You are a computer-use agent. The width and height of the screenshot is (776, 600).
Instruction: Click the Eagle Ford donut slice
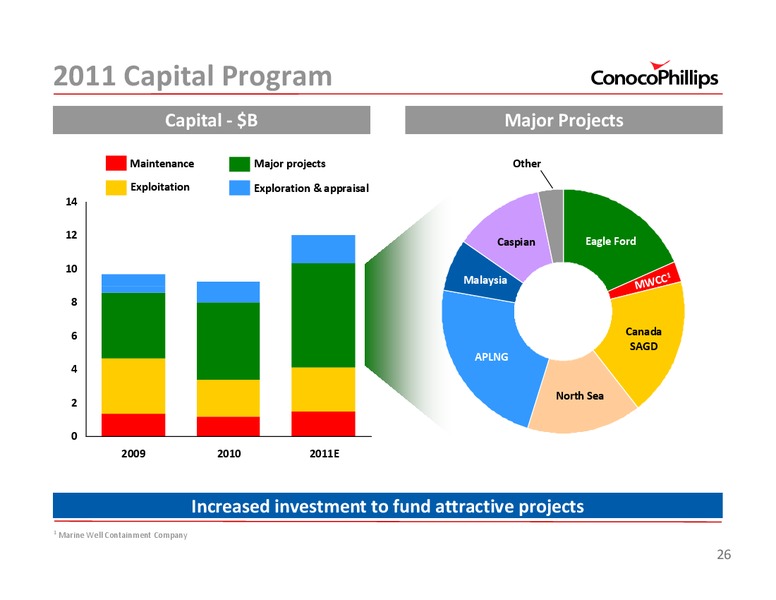[x=611, y=241]
